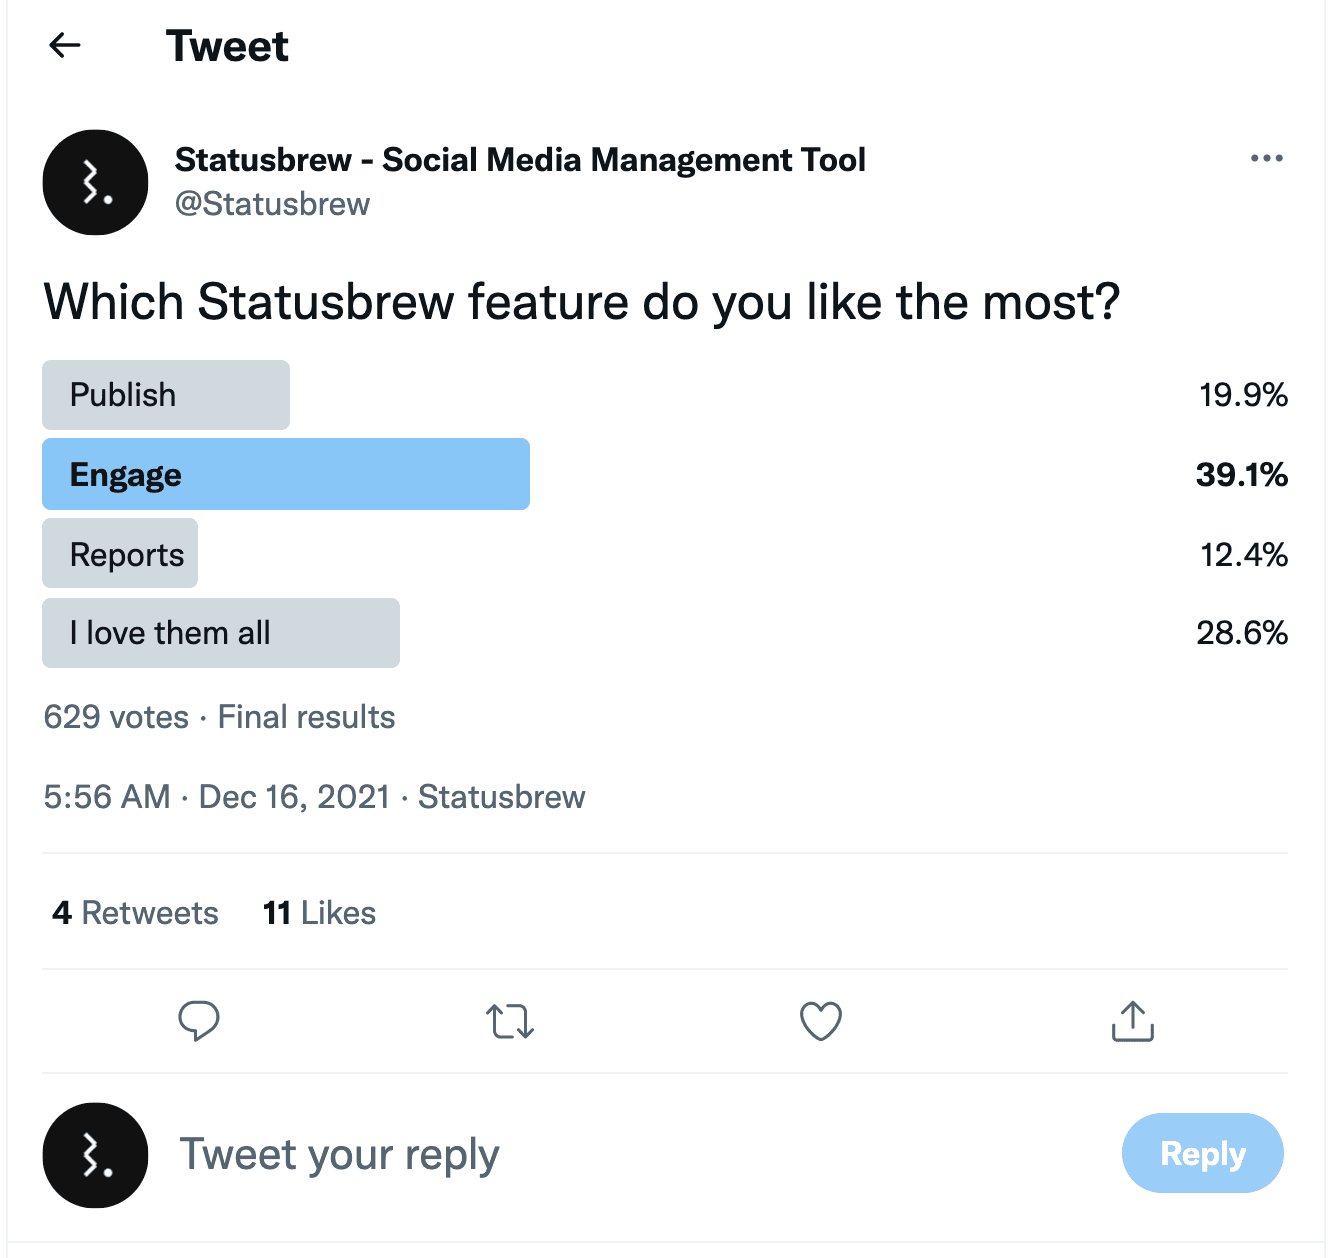Retweet using the arrows icon
The width and height of the screenshot is (1331, 1258).
click(510, 1022)
